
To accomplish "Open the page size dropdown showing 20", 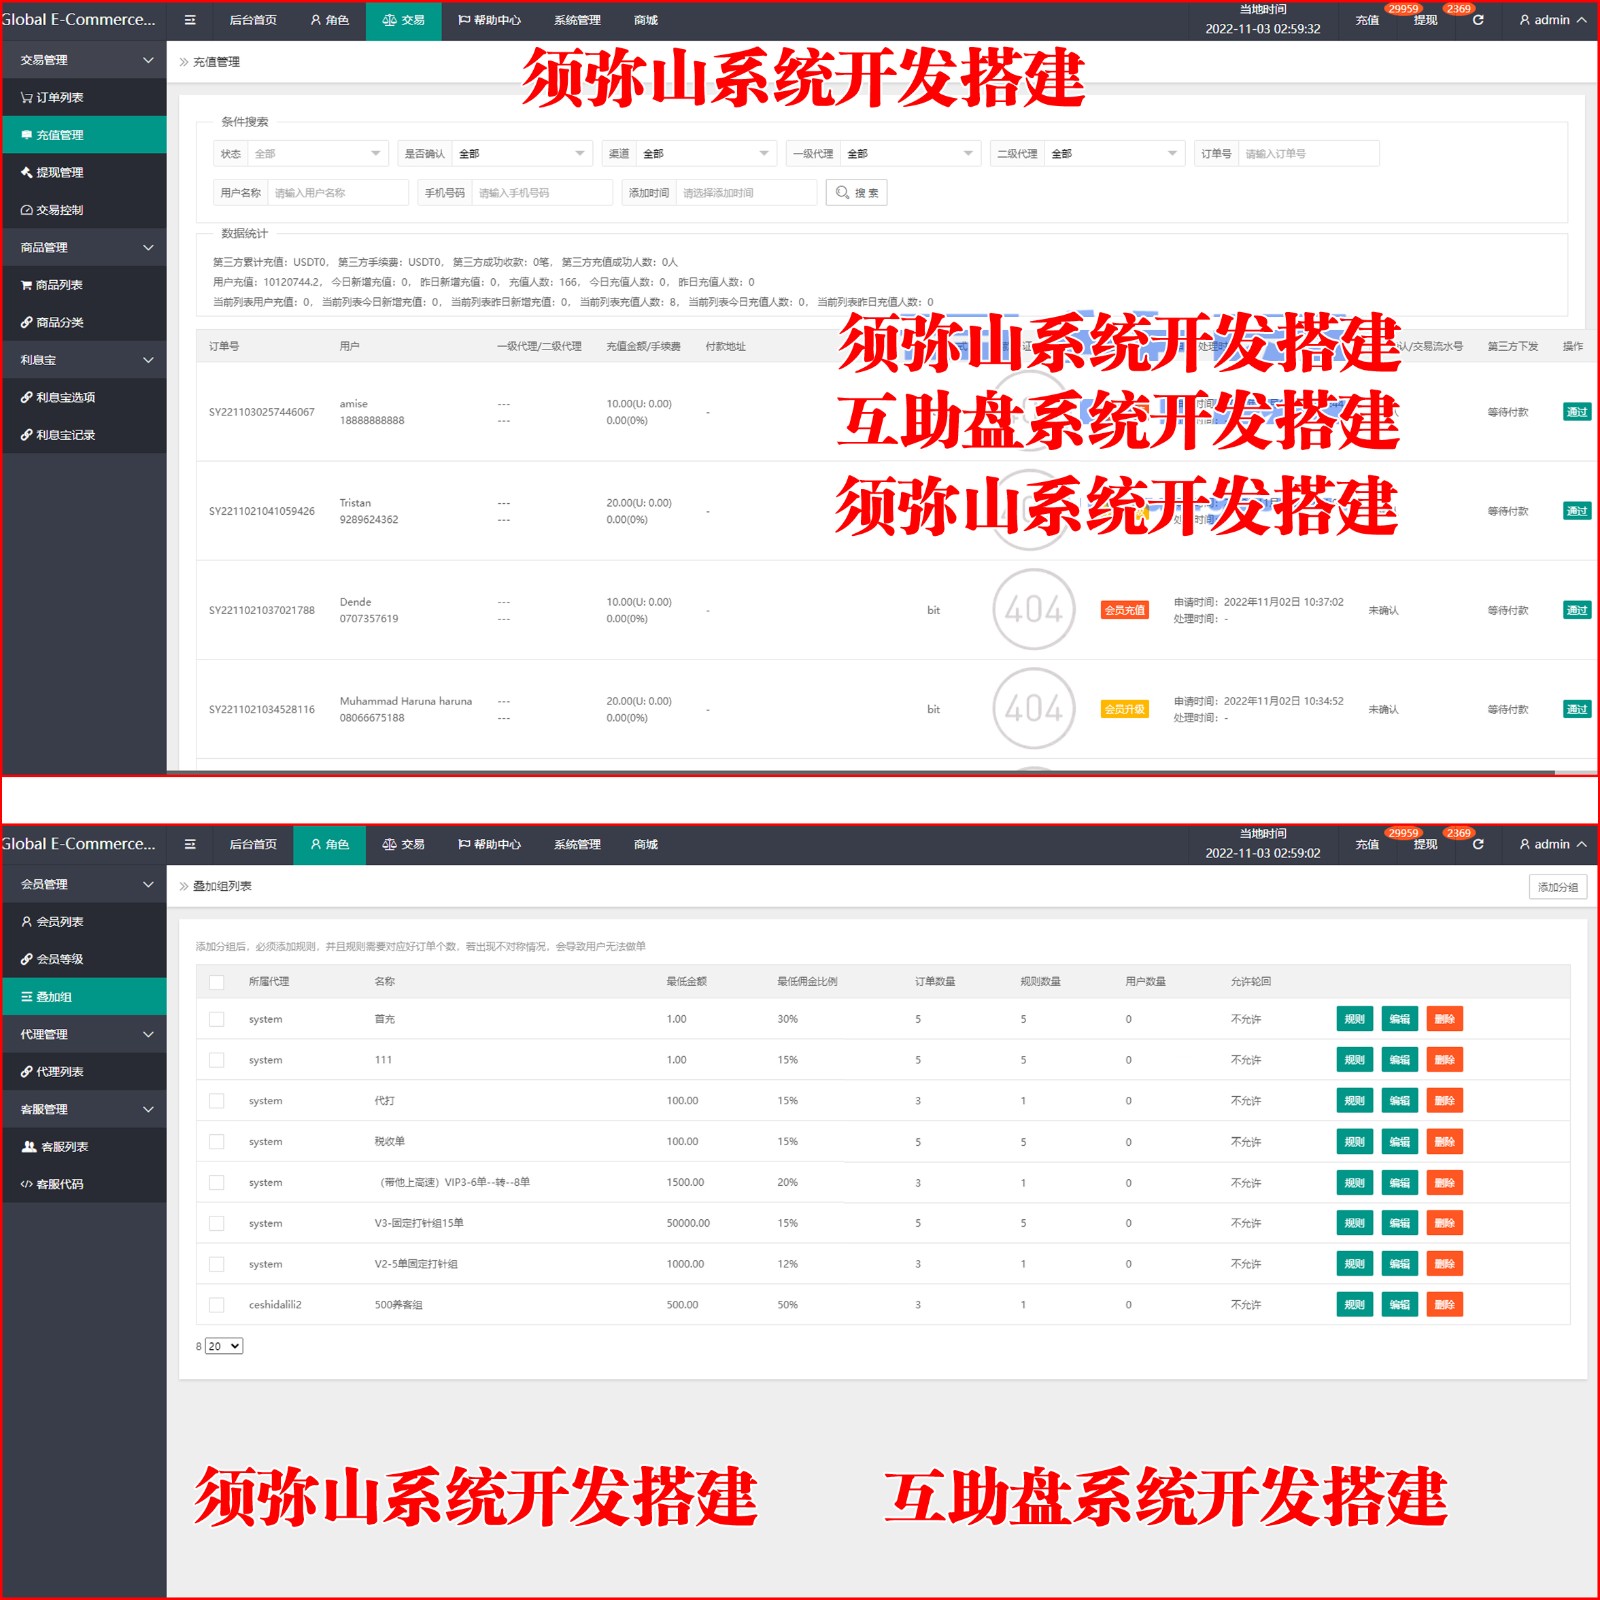I will pos(224,1346).
